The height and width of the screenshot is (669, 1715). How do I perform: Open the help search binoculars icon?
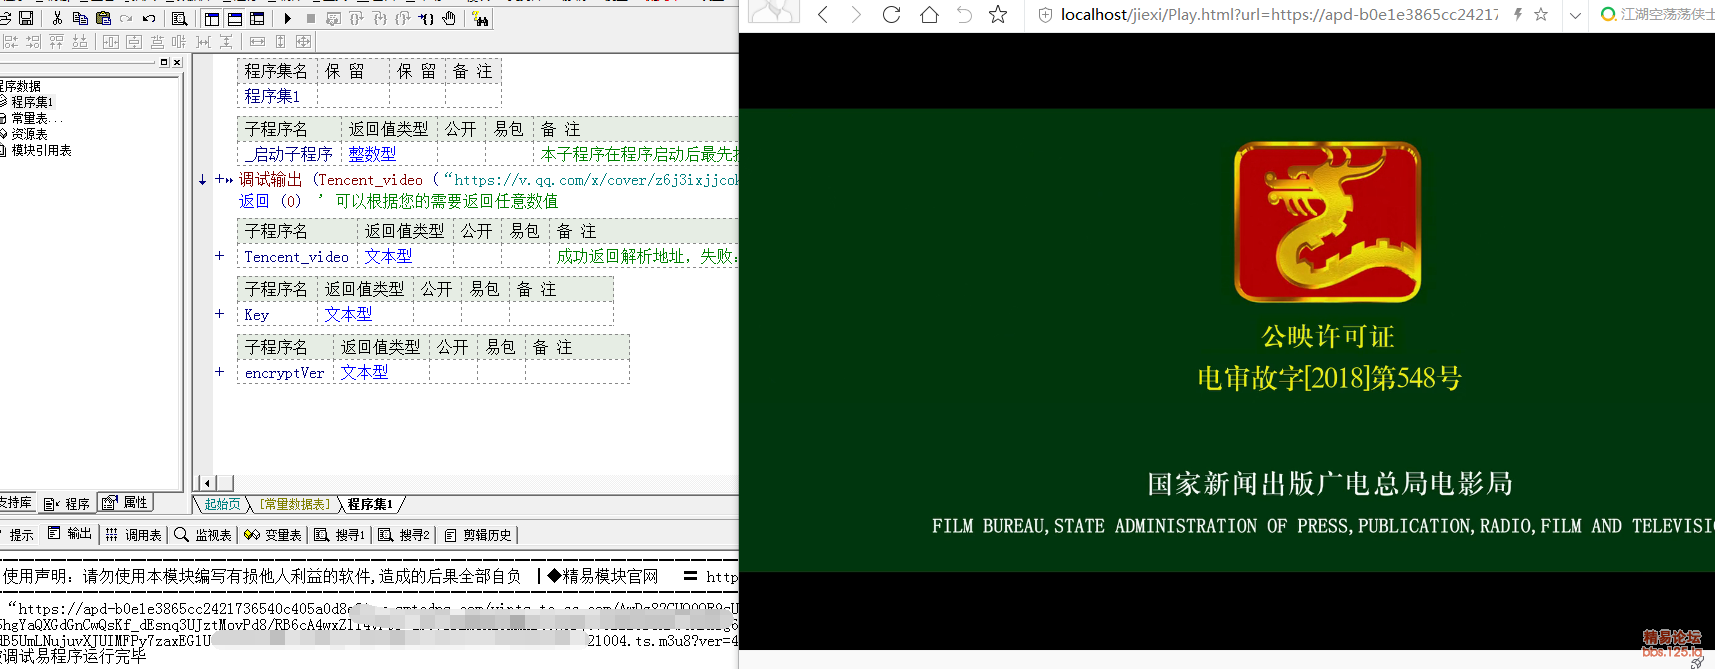coord(481,18)
